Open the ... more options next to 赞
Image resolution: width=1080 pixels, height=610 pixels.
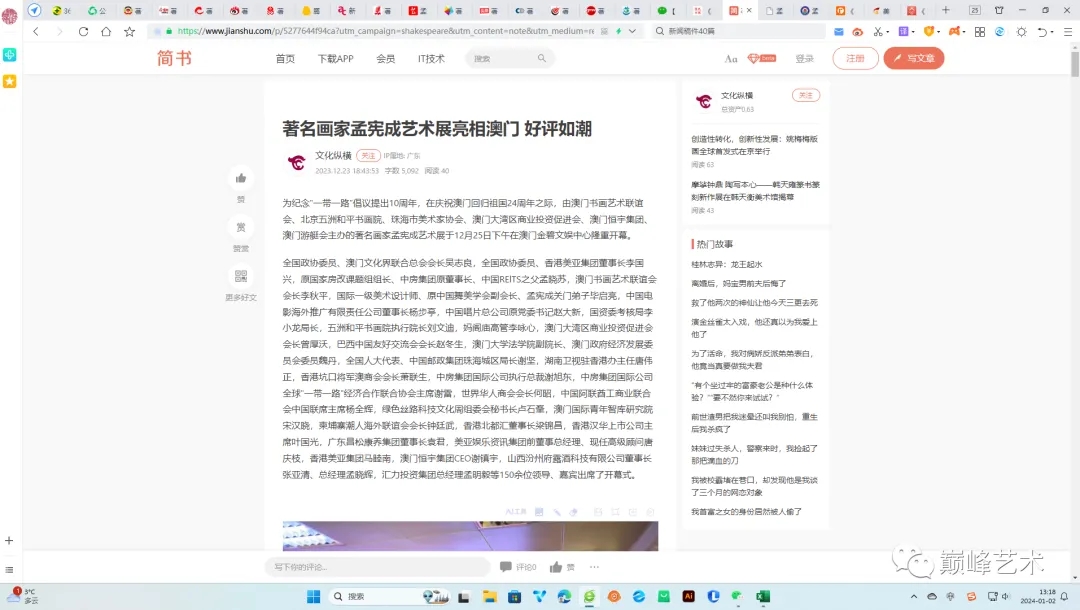595,567
